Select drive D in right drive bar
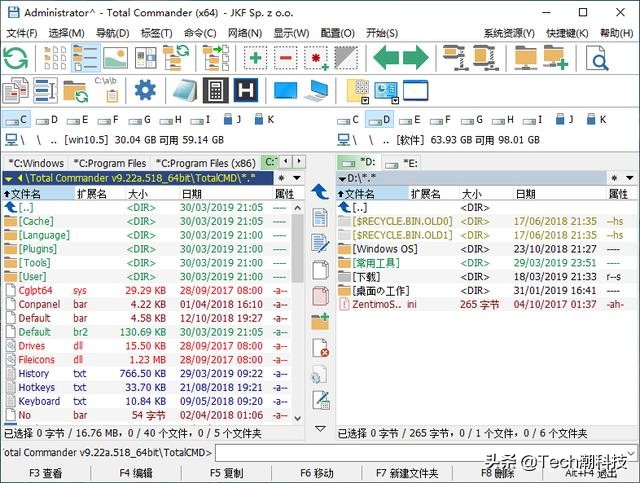Viewport: 640px width, 483px height. [x=378, y=120]
